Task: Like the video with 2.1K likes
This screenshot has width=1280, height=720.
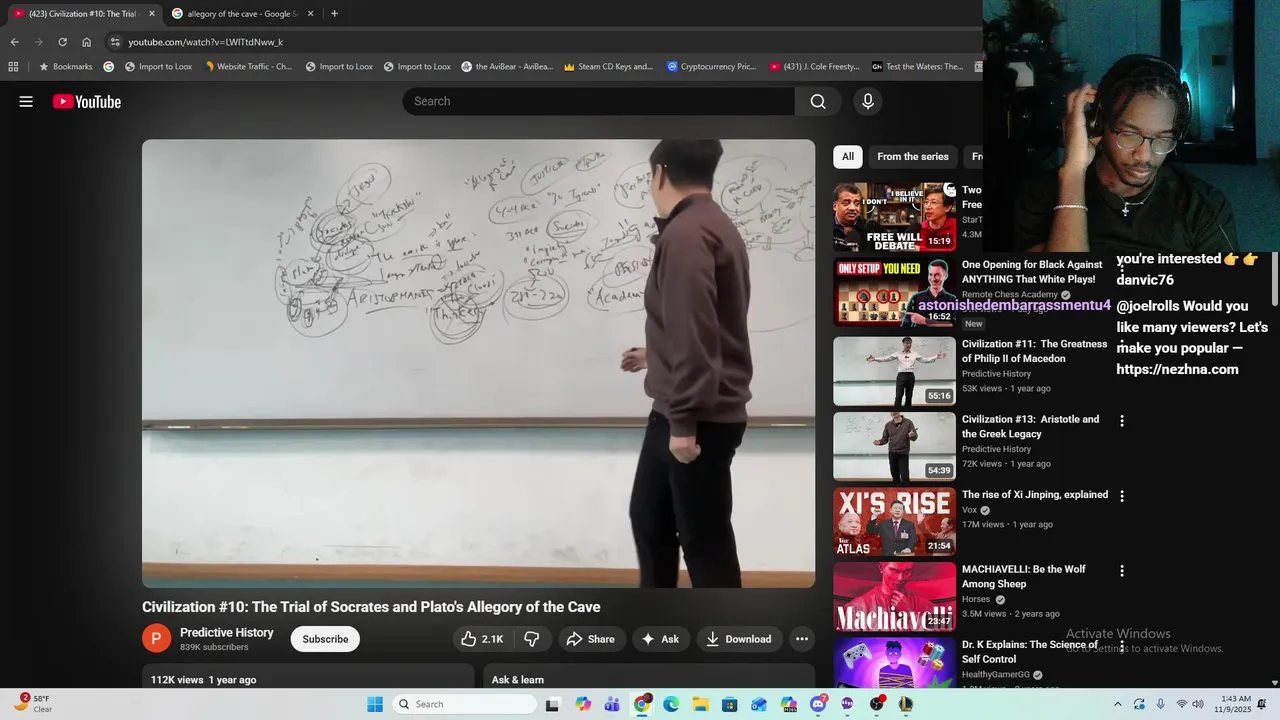Action: [482, 639]
